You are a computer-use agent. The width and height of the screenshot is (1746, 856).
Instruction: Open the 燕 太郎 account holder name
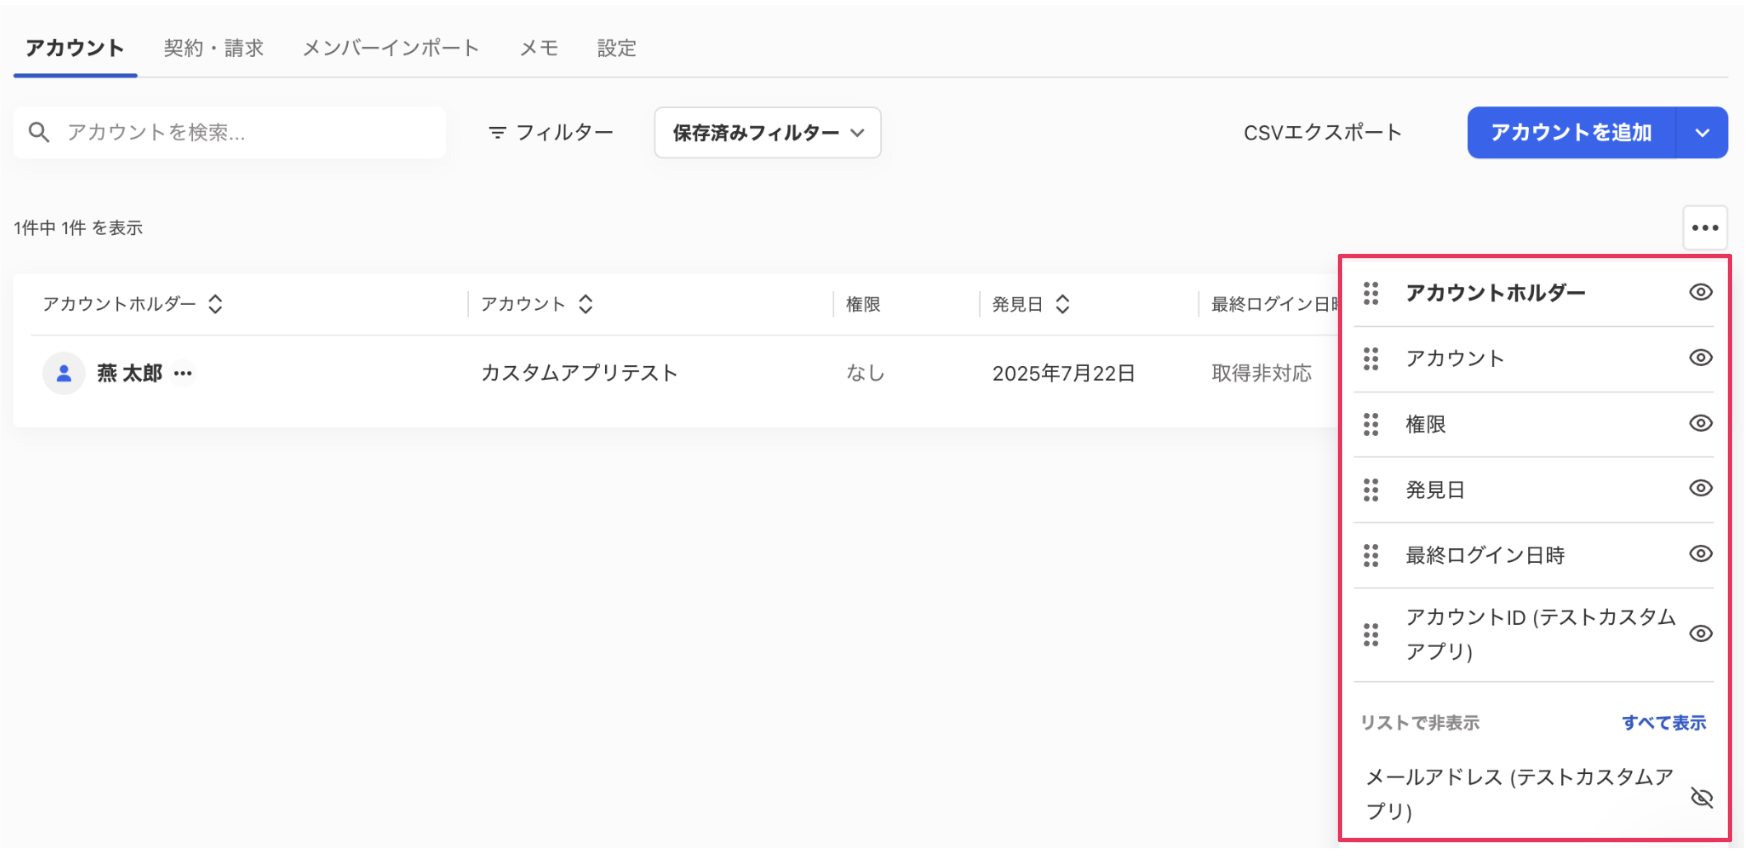point(130,373)
